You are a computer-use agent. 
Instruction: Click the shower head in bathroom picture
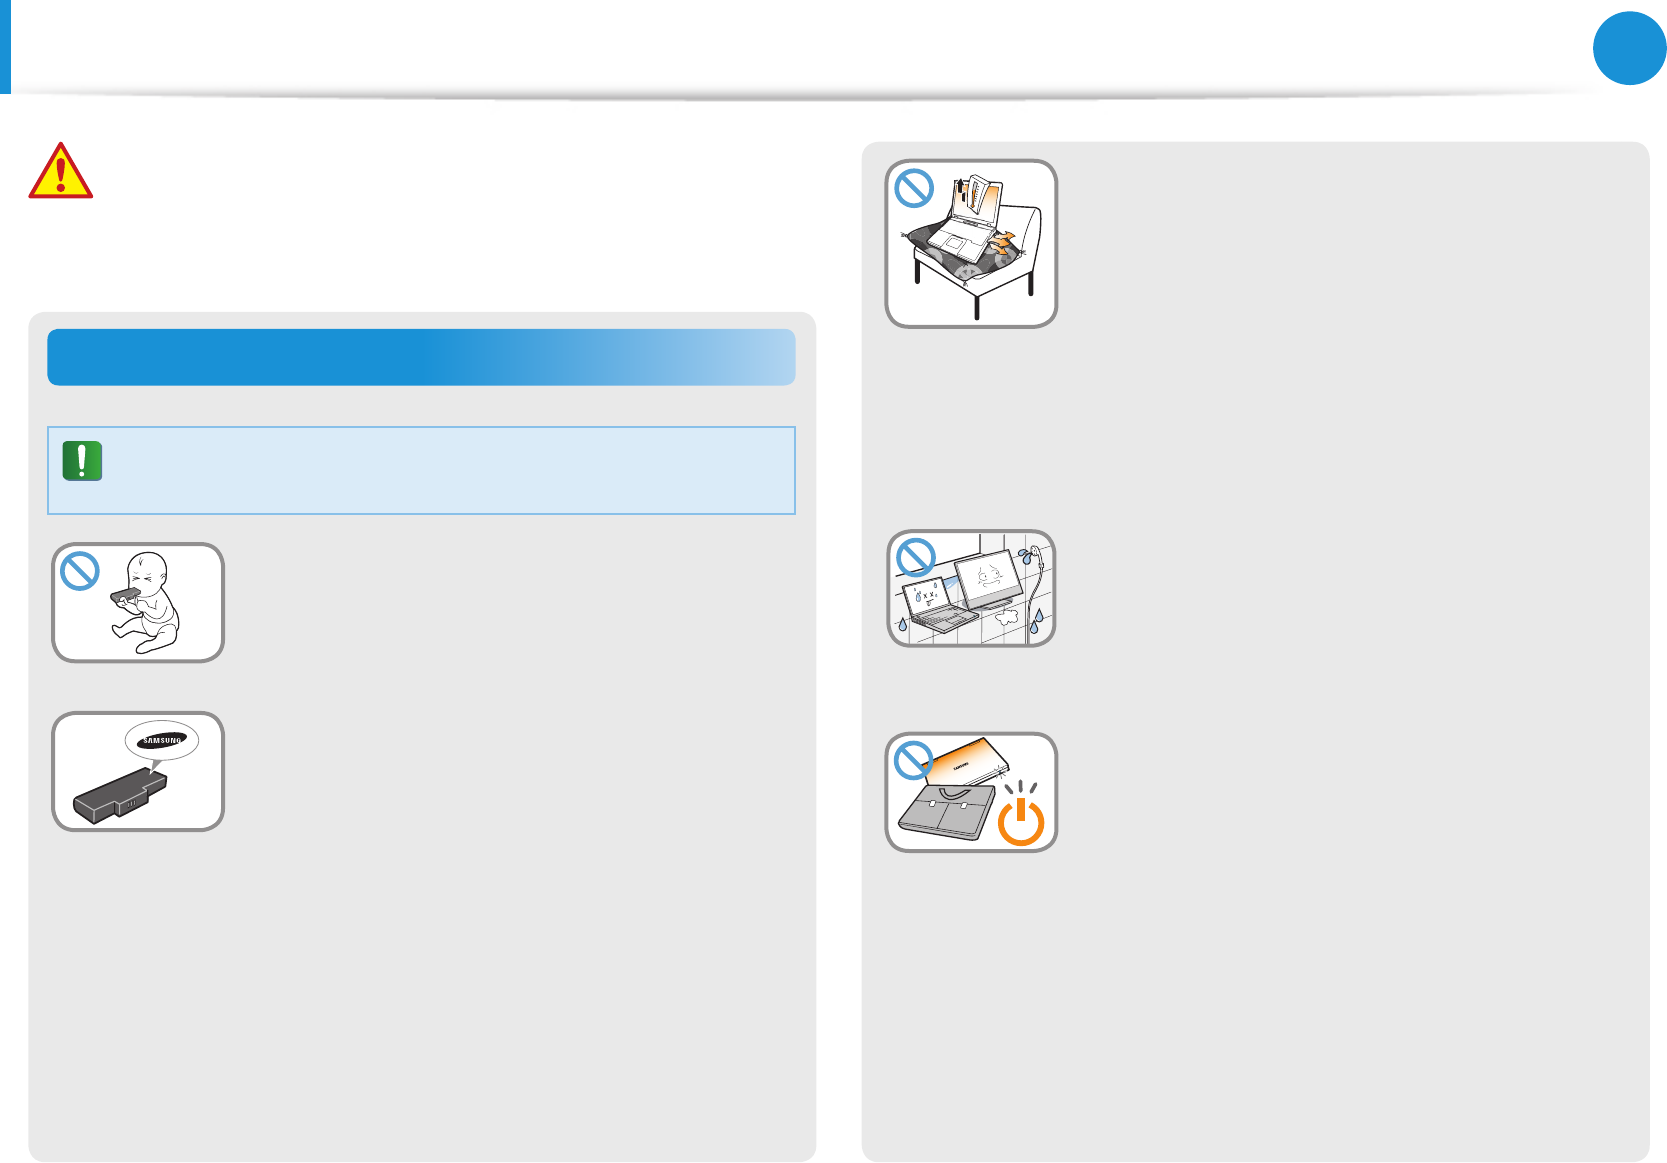[1036, 555]
